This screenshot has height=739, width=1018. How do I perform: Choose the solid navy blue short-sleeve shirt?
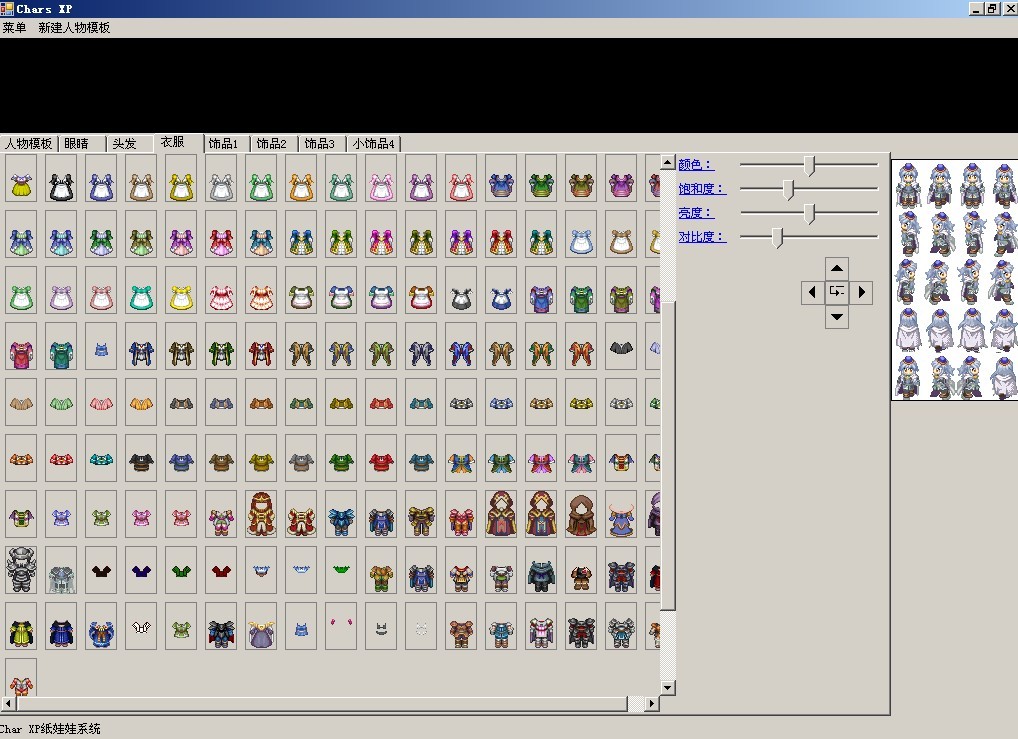[x=142, y=570]
